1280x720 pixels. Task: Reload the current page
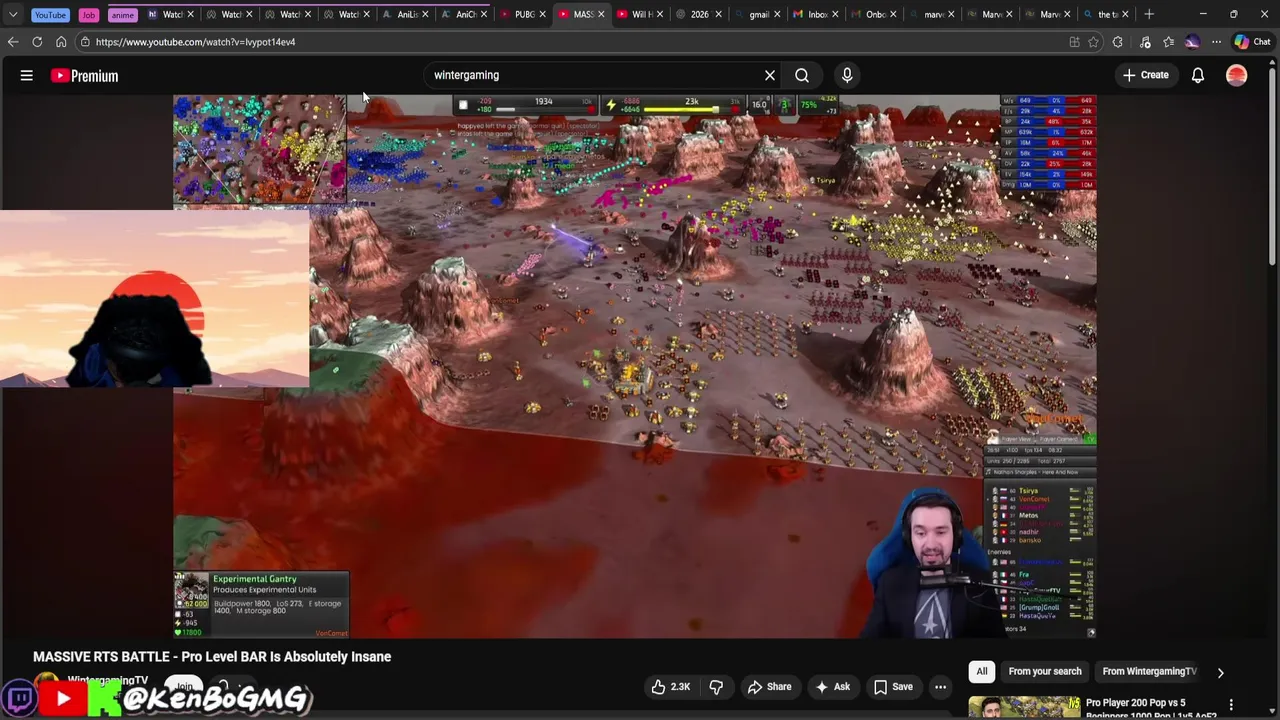coord(37,42)
